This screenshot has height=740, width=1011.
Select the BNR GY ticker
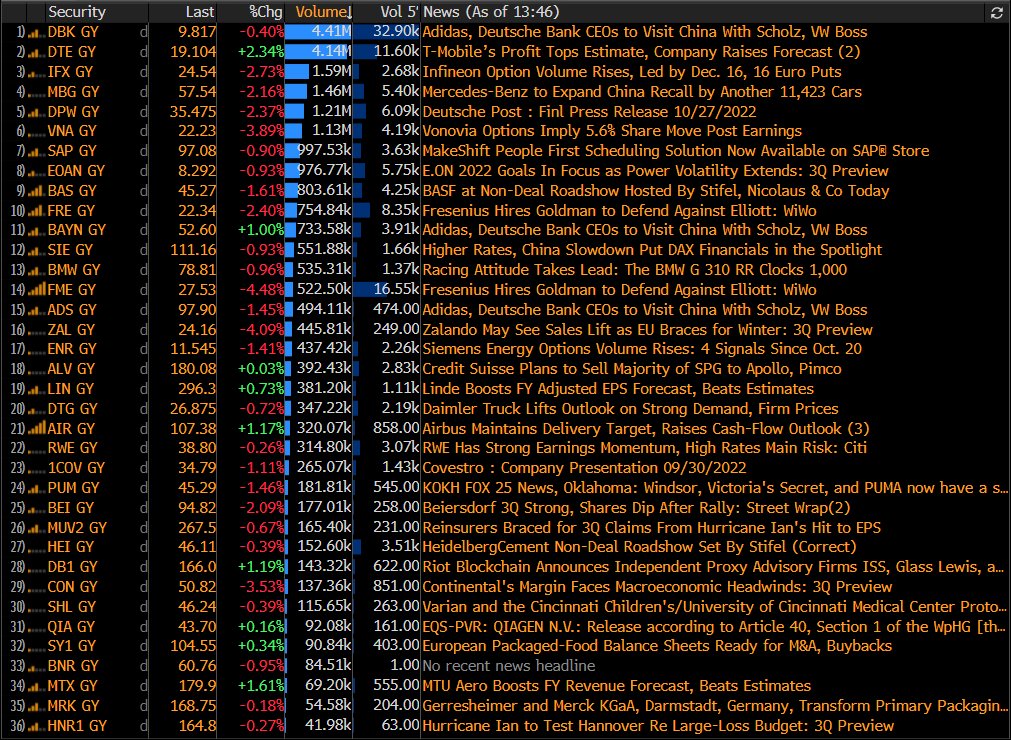72,666
